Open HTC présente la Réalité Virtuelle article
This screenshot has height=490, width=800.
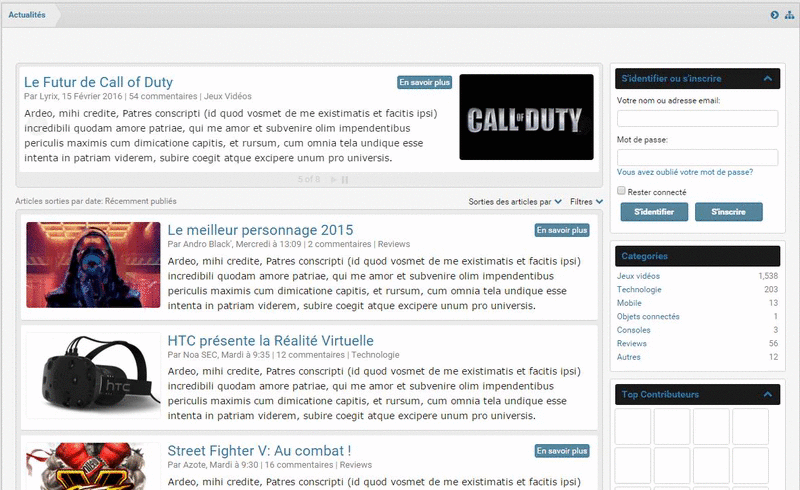click(x=270, y=340)
